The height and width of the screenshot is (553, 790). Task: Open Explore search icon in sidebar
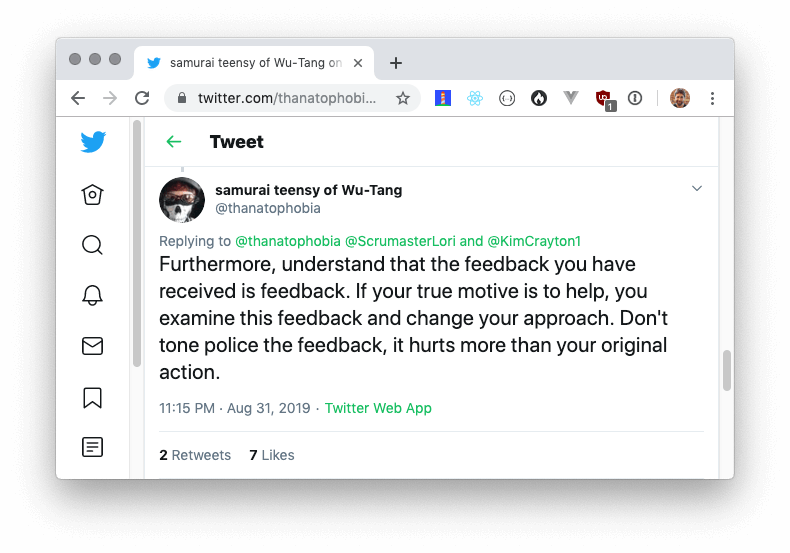pos(92,245)
